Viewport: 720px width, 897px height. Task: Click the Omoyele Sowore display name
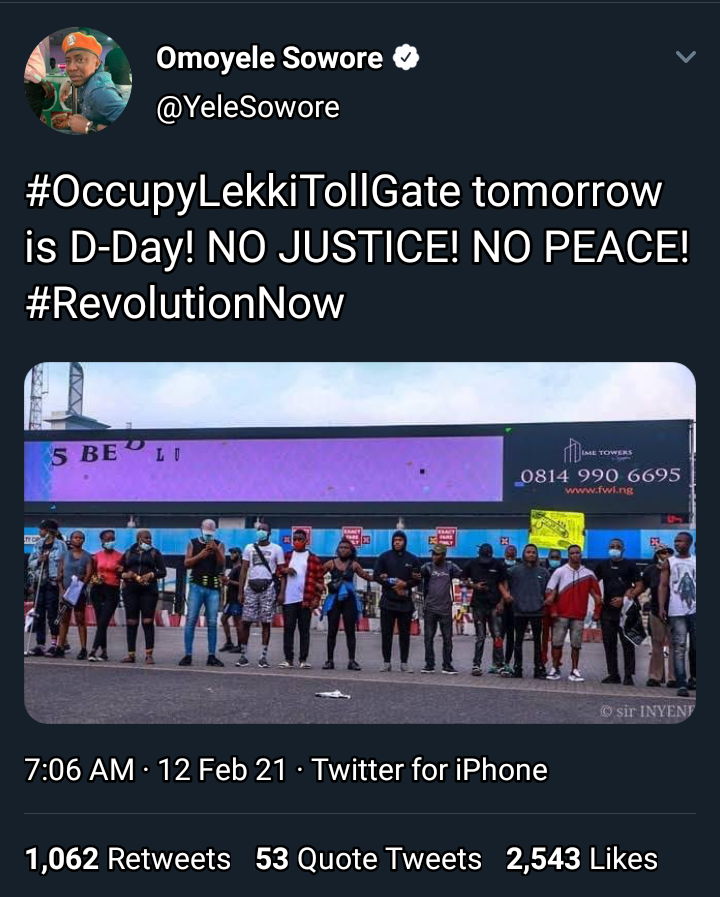click(269, 59)
